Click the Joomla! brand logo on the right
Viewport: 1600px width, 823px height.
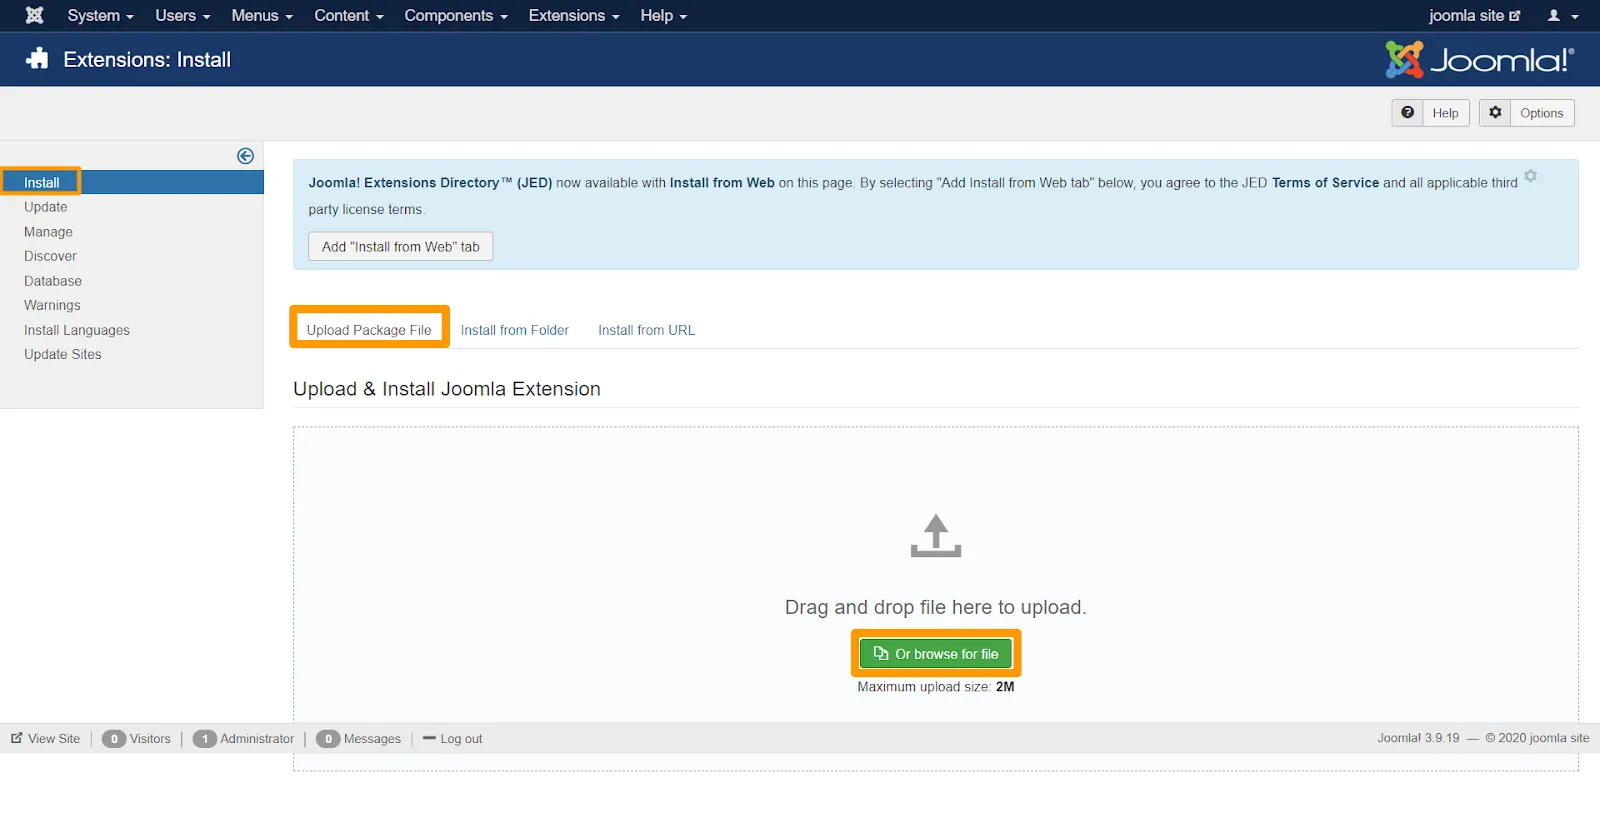(x=1479, y=60)
